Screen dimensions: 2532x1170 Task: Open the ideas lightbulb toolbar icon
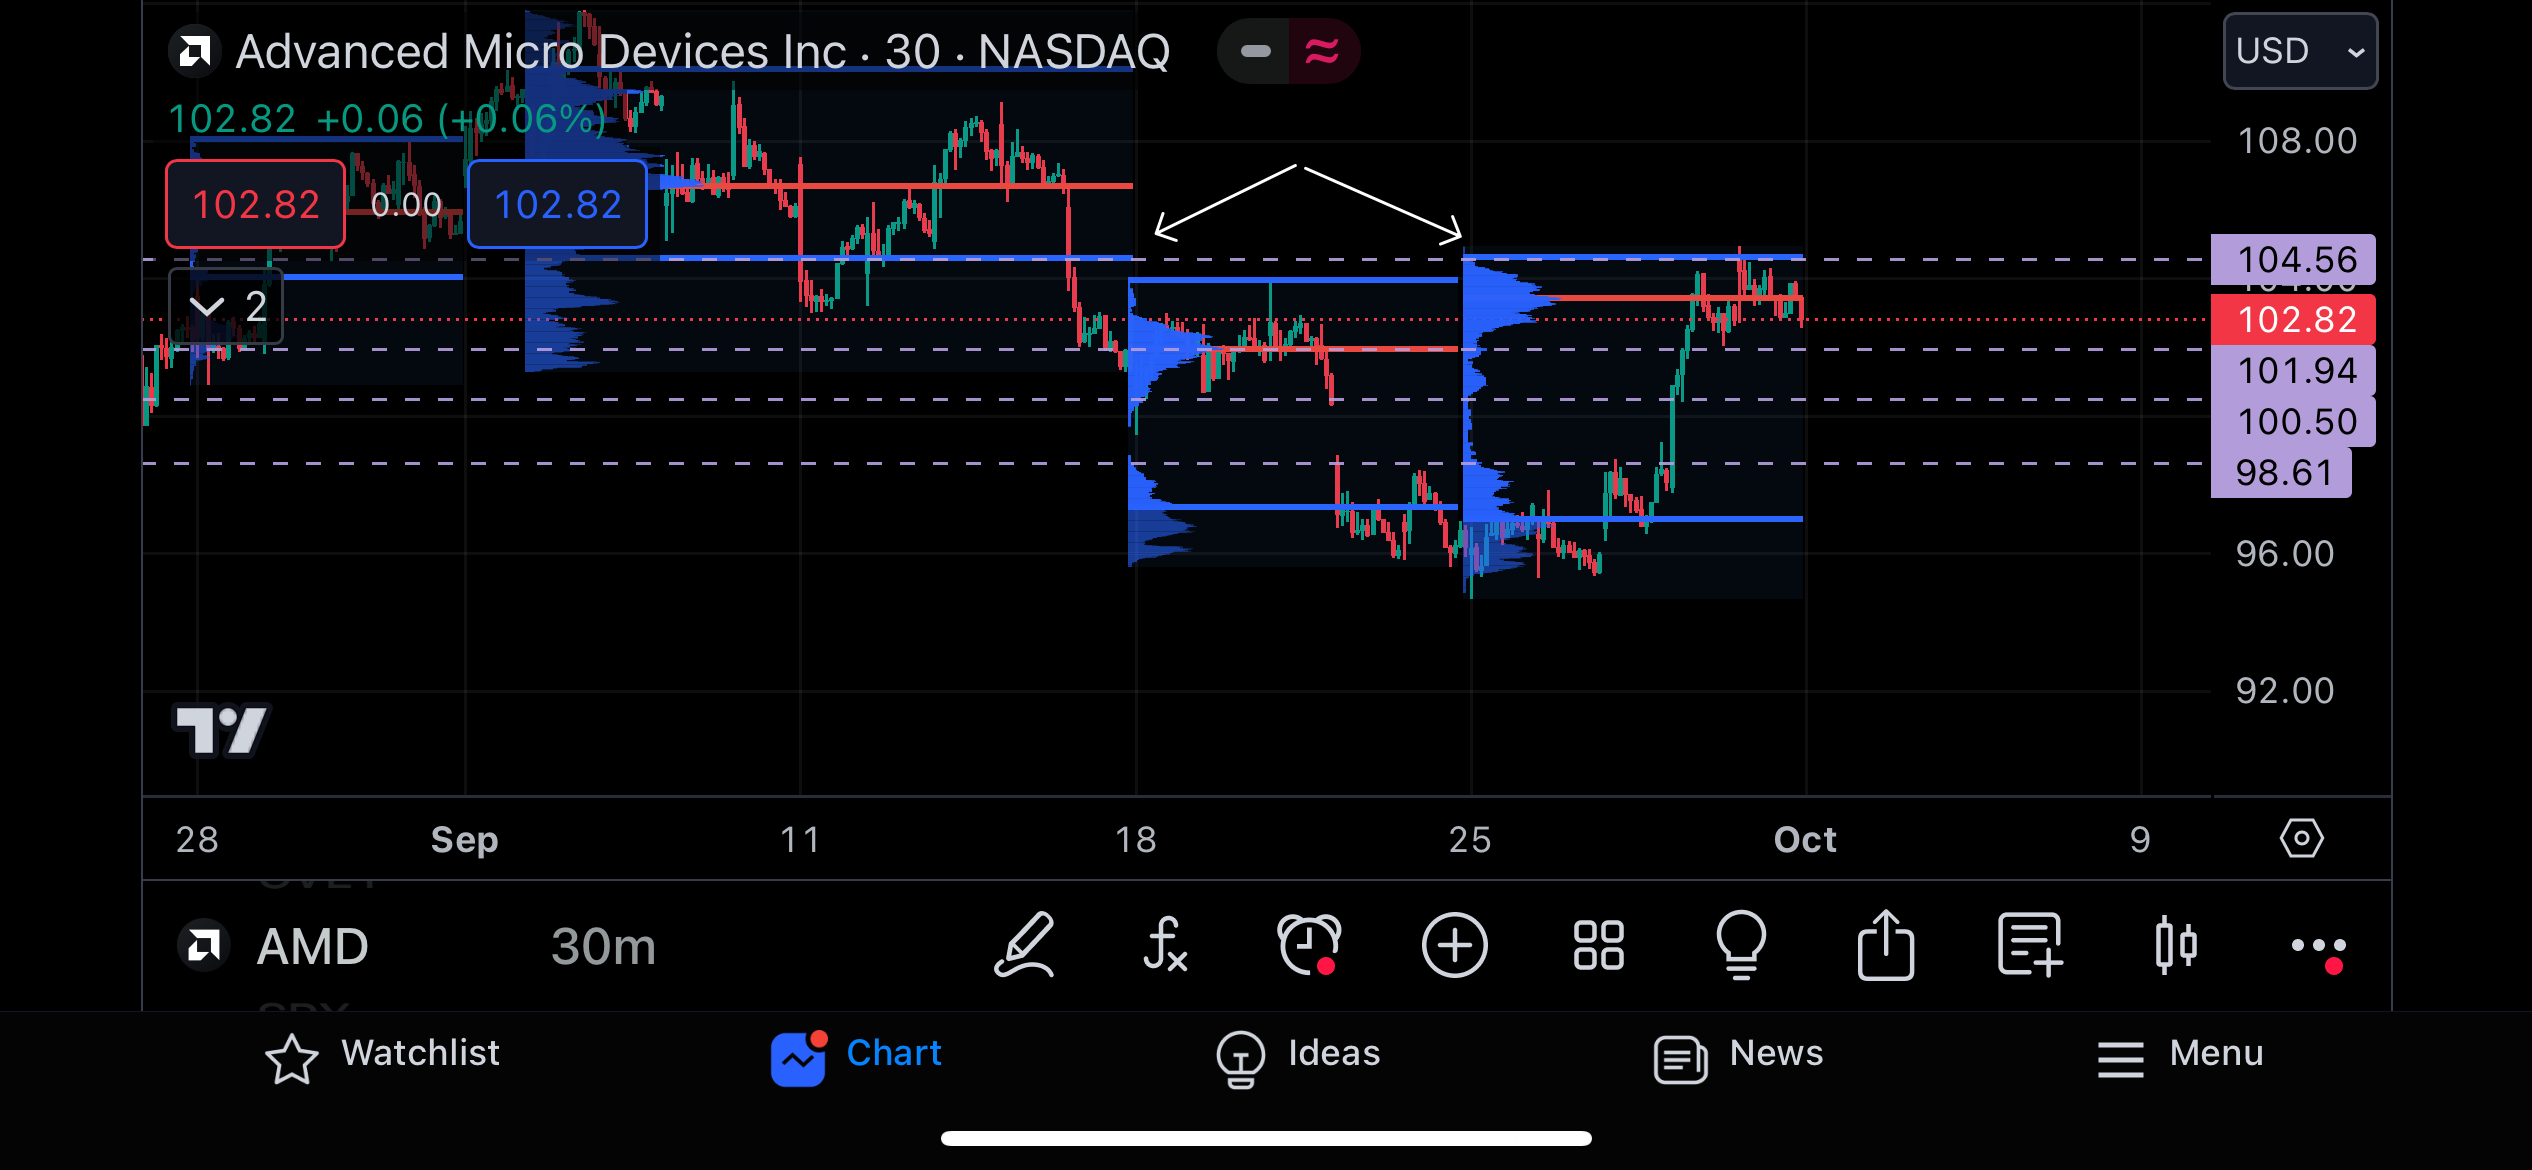point(1741,945)
